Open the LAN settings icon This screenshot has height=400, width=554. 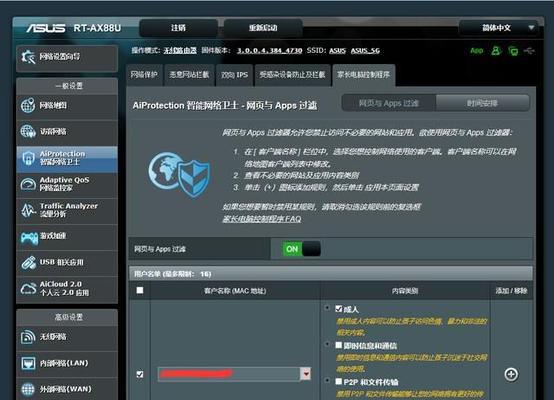28,363
